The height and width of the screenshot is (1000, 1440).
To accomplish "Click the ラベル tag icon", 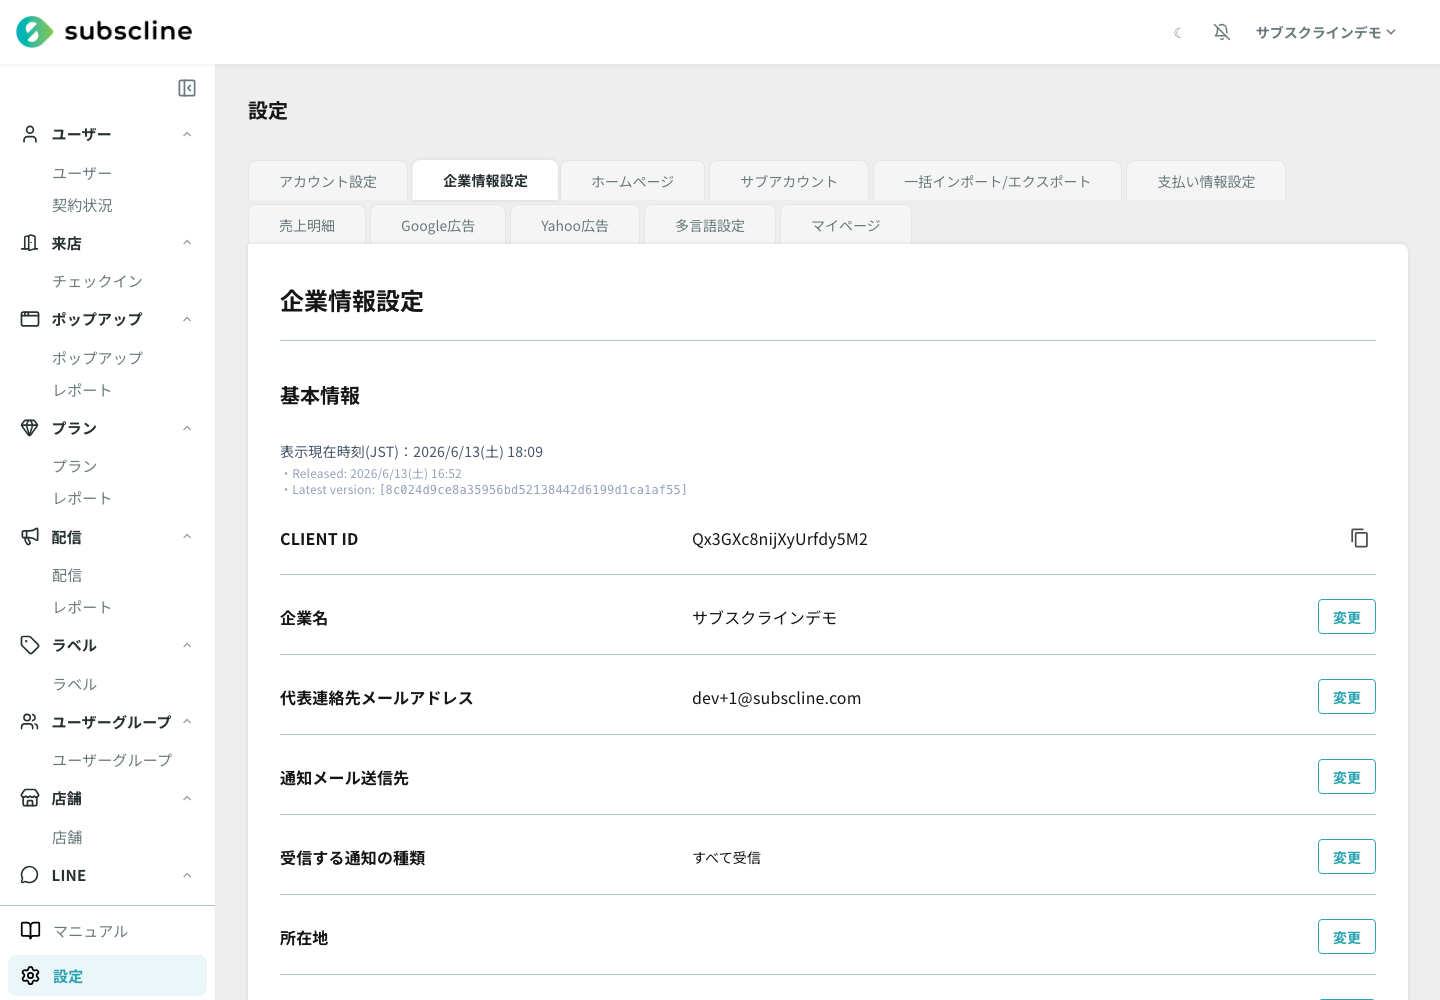I will pos(30,645).
